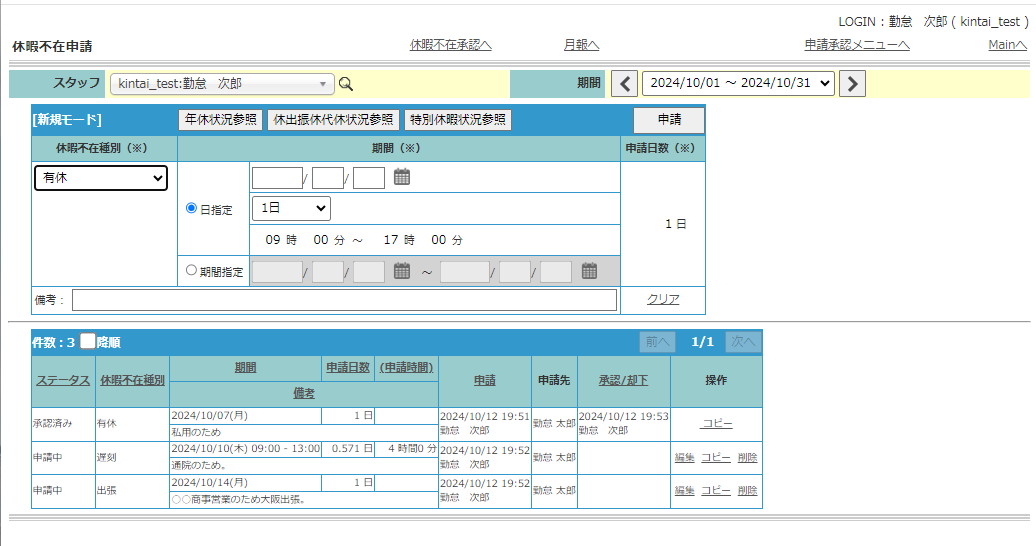1036x546 pixels.
Task: Sort by the ステータス column header
Action: click(63, 381)
